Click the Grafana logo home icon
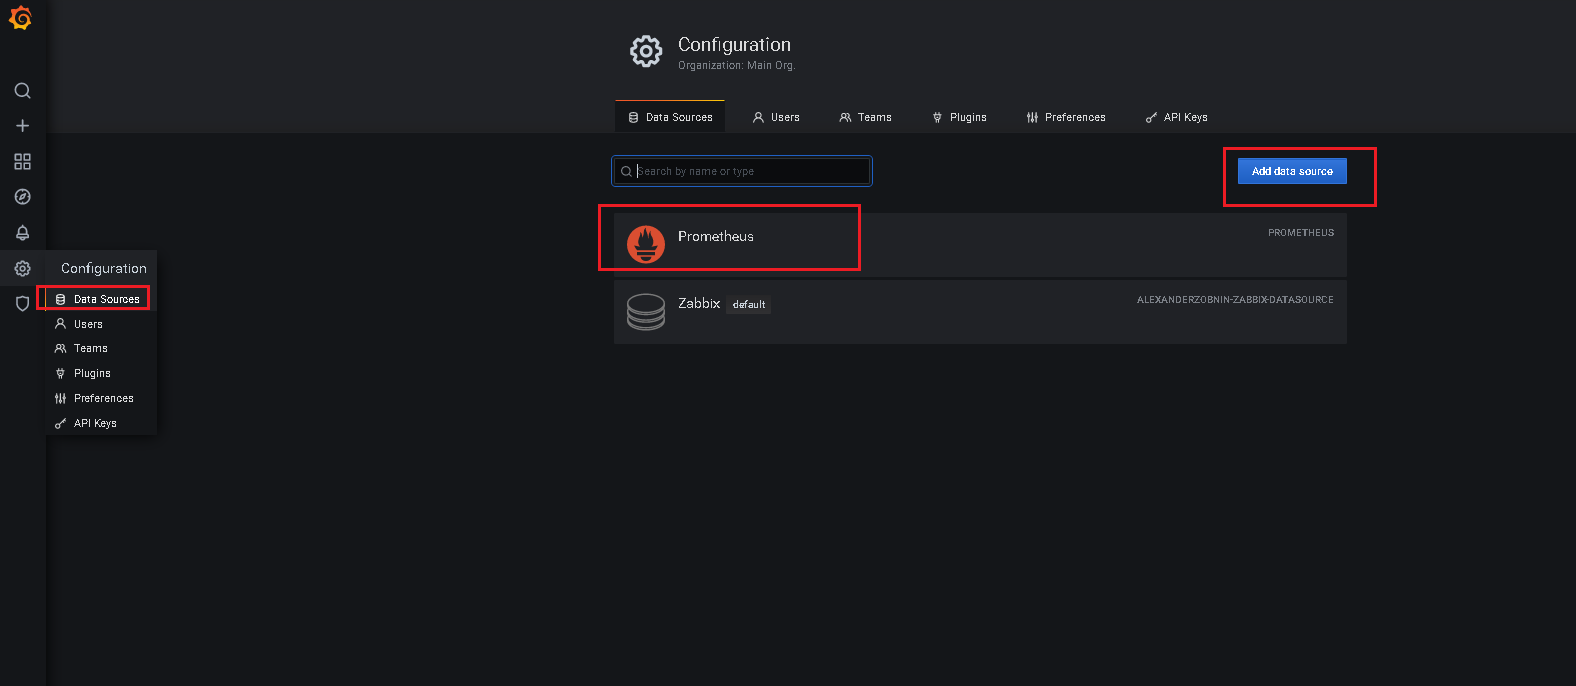1576x686 pixels. [x=20, y=18]
